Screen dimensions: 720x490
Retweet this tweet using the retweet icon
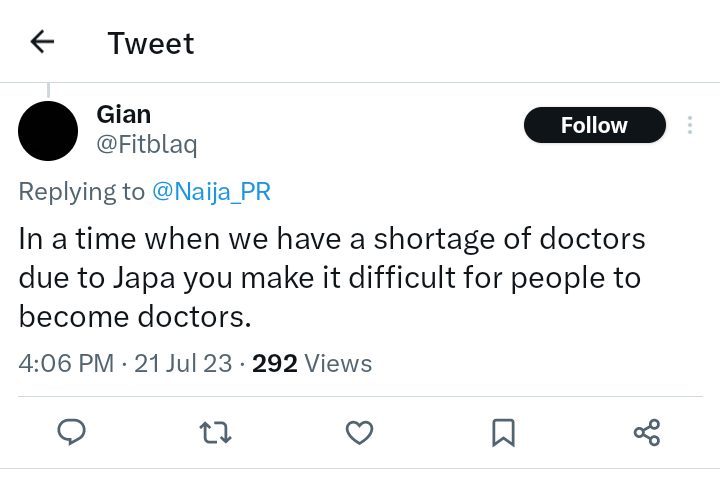(x=214, y=432)
